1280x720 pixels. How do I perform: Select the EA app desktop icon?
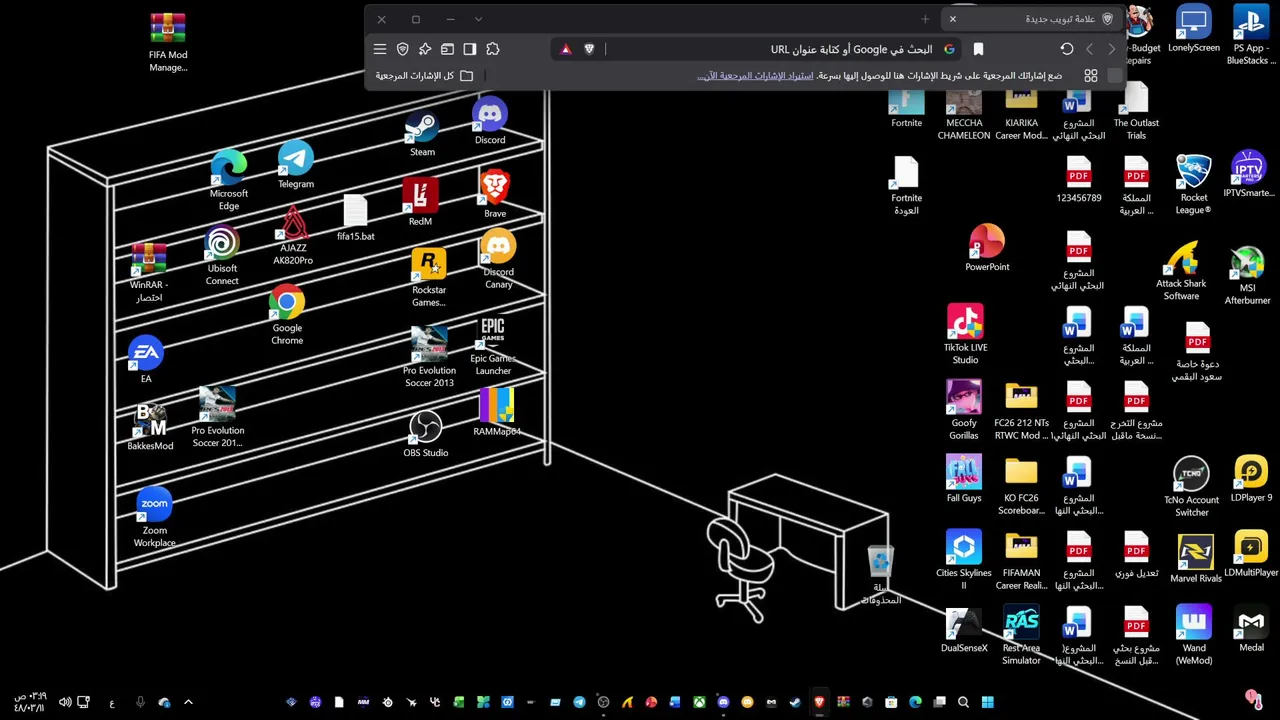146,360
